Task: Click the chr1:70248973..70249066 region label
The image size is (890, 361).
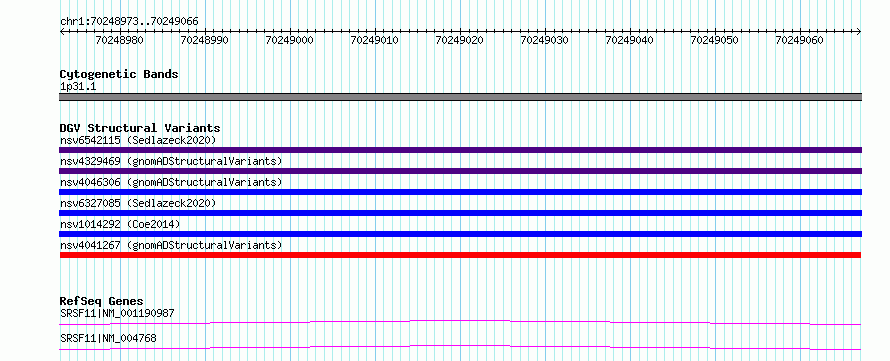Action: point(129,22)
